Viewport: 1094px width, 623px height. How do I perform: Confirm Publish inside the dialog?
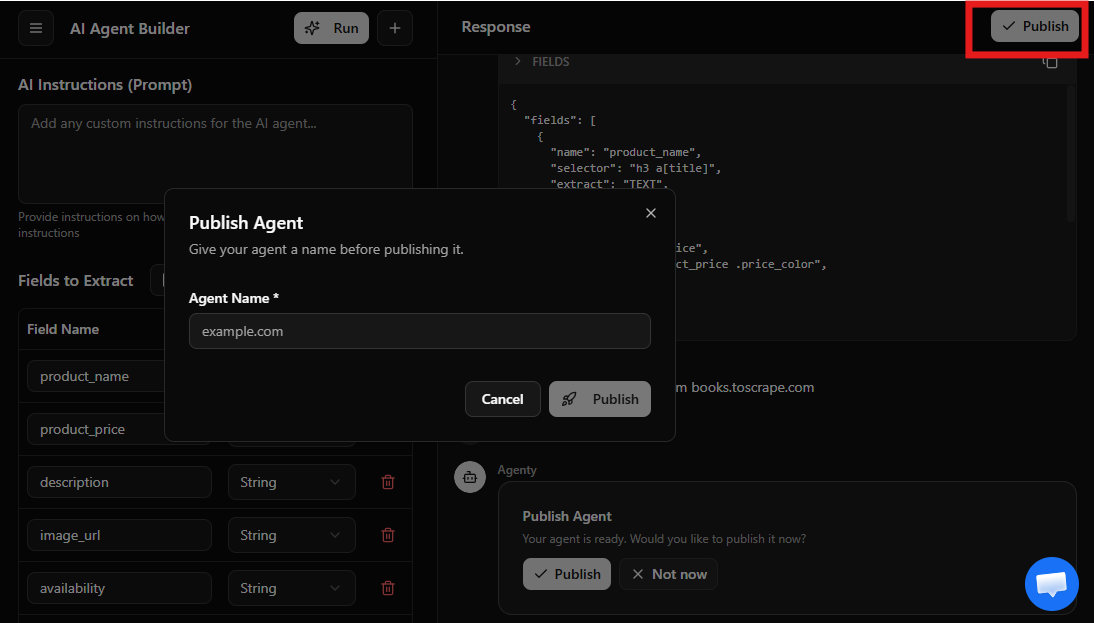pos(600,399)
